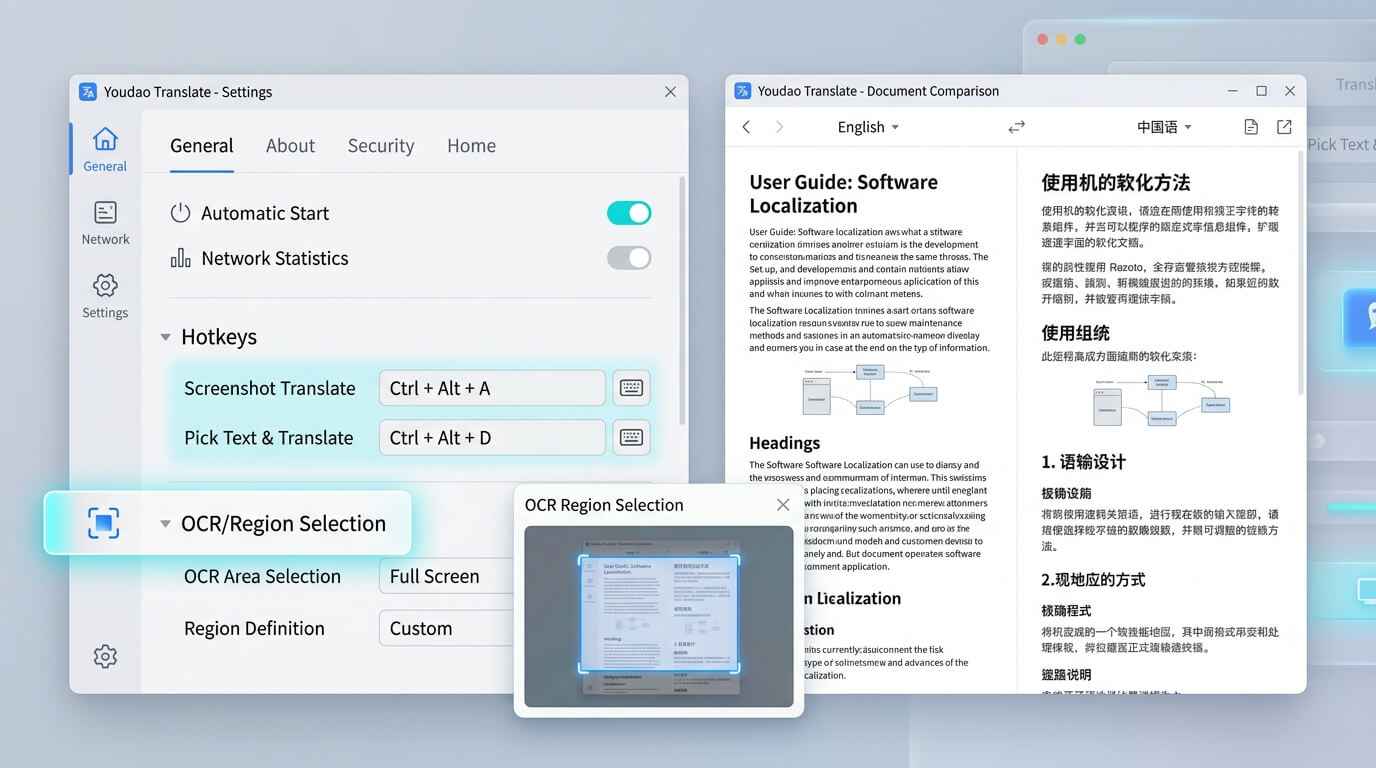1376x768 pixels.
Task: Open the 中国语 target language dropdown
Action: click(x=1164, y=127)
